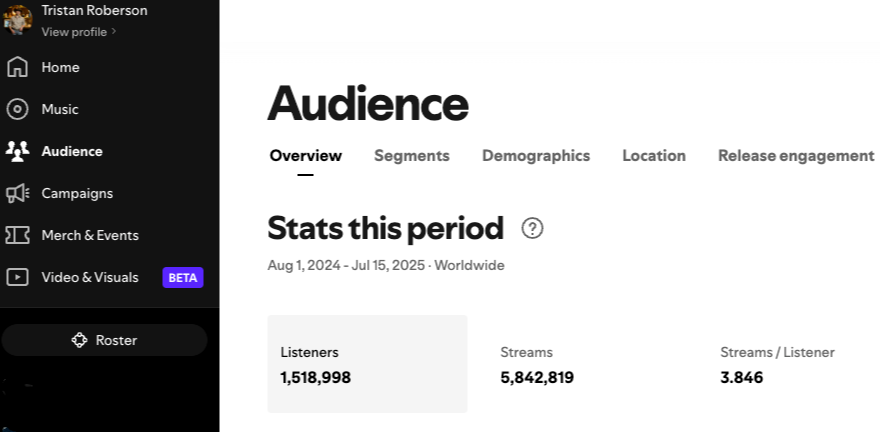Image resolution: width=880 pixels, height=432 pixels.
Task: Select the Listeners stat card
Action: [367, 364]
